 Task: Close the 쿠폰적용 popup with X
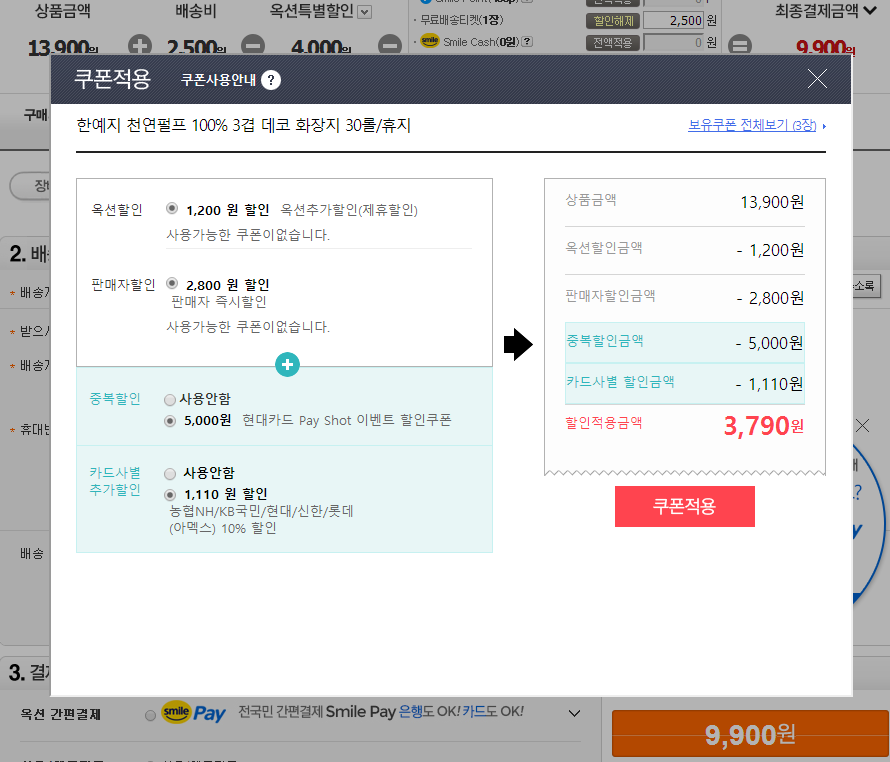[x=817, y=80]
